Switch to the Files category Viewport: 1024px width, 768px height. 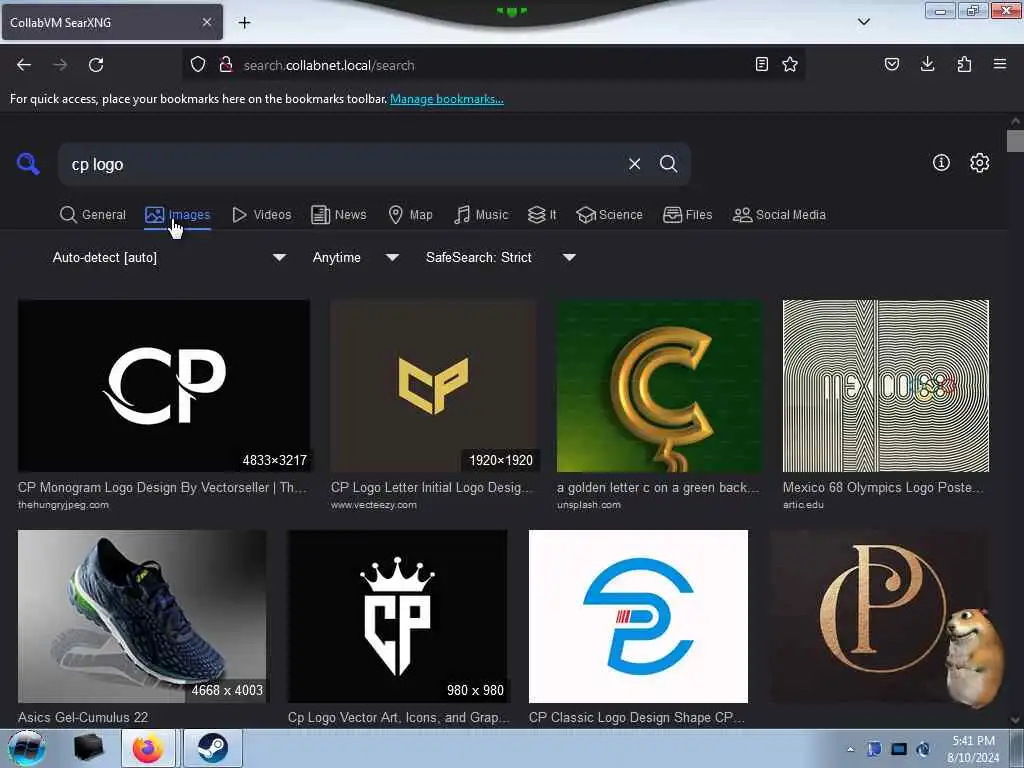688,215
